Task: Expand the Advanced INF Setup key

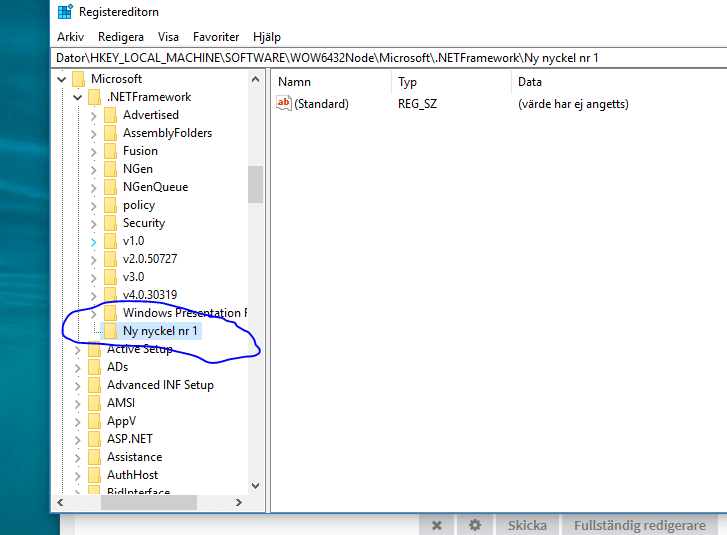Action: pos(77,386)
